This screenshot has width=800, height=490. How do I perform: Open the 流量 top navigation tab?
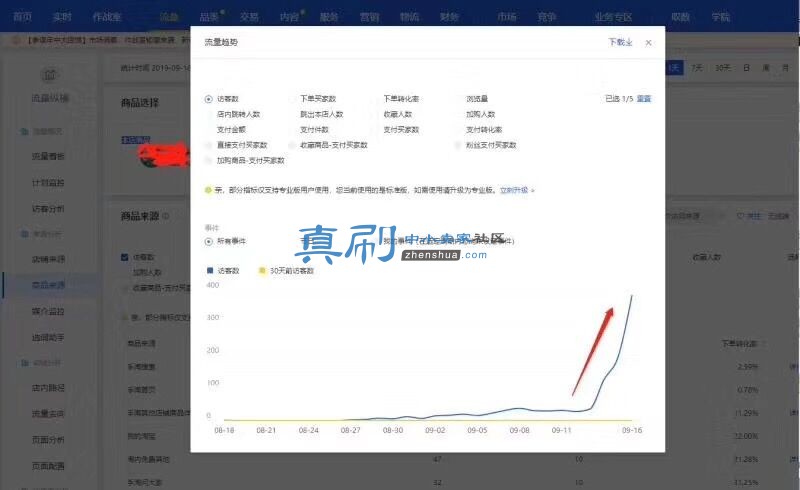point(169,17)
